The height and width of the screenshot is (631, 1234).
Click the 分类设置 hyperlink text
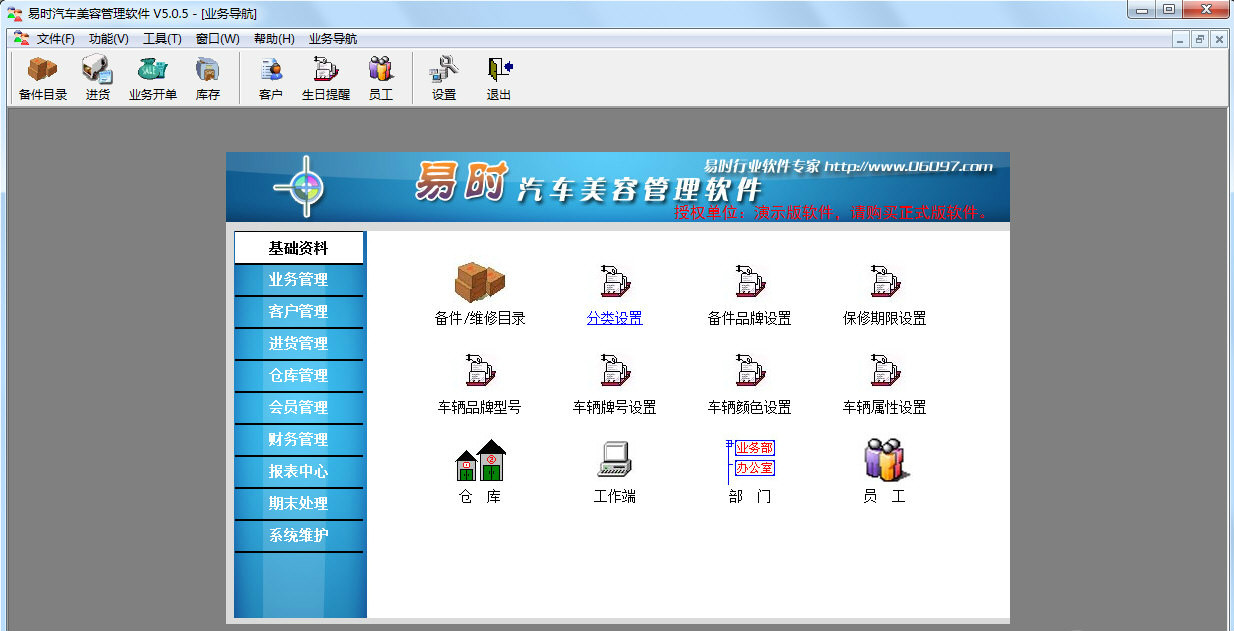pyautogui.click(x=615, y=319)
